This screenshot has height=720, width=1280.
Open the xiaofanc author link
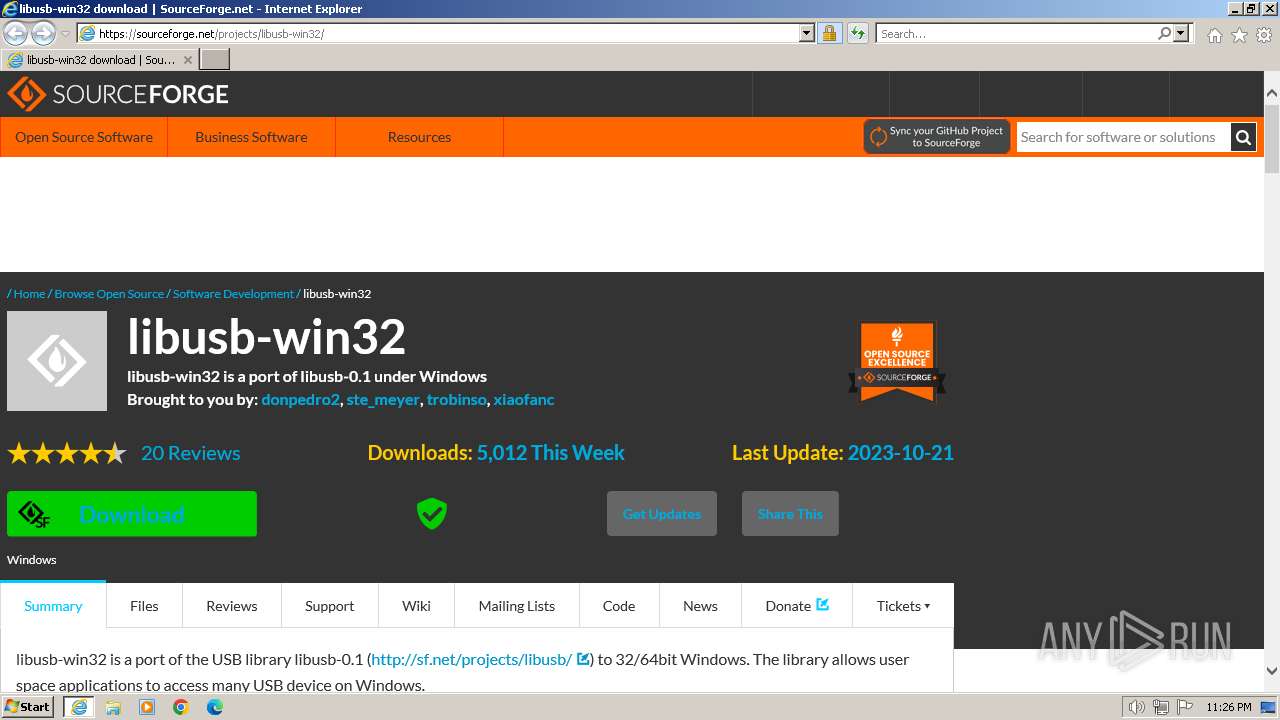pyautogui.click(x=524, y=400)
